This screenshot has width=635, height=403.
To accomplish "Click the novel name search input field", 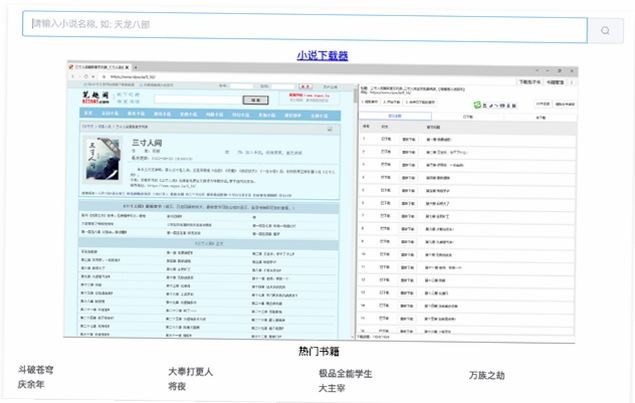I will tap(305, 27).
